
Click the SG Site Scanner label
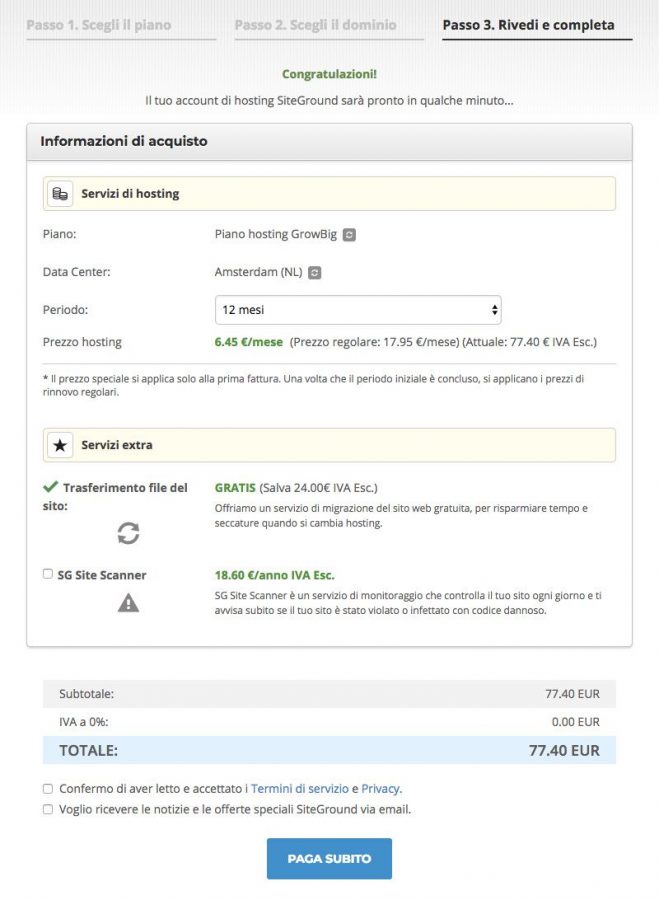click(102, 575)
